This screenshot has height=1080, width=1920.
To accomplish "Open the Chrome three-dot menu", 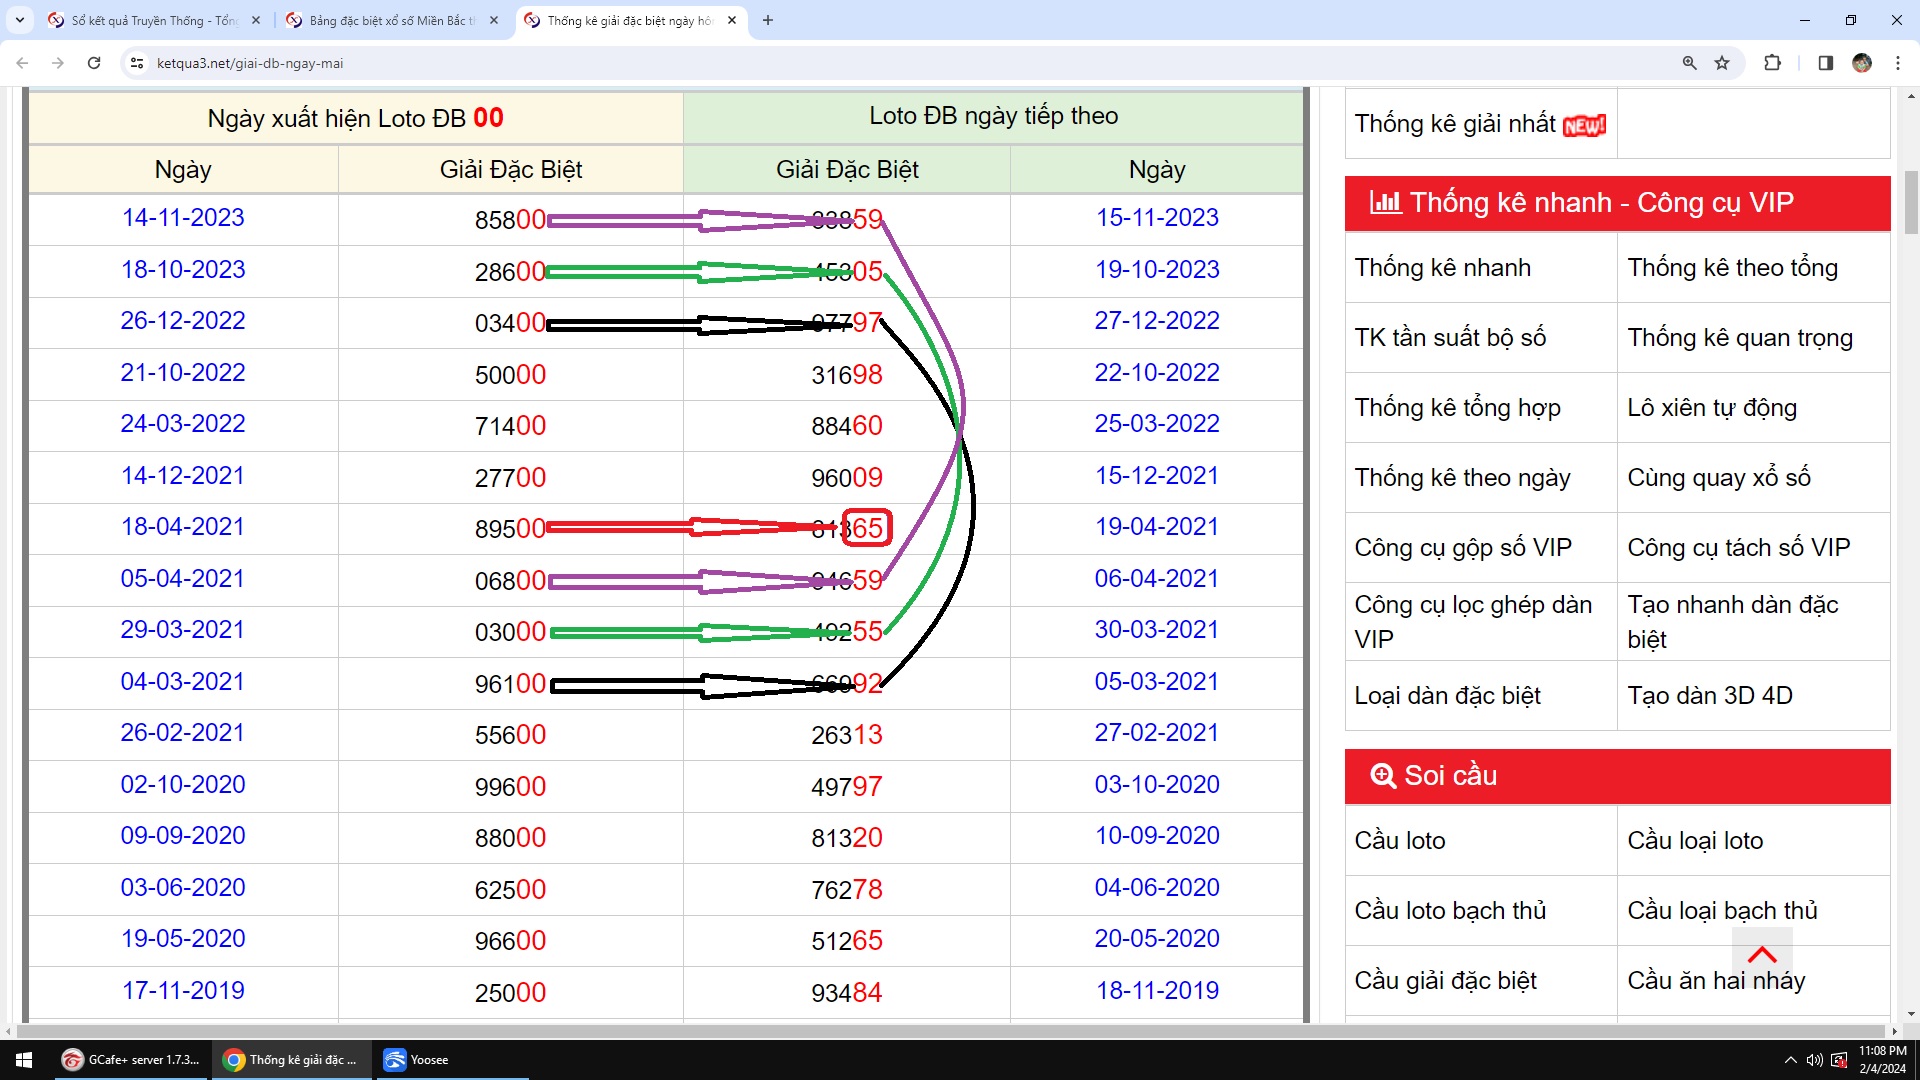I will (x=1897, y=63).
